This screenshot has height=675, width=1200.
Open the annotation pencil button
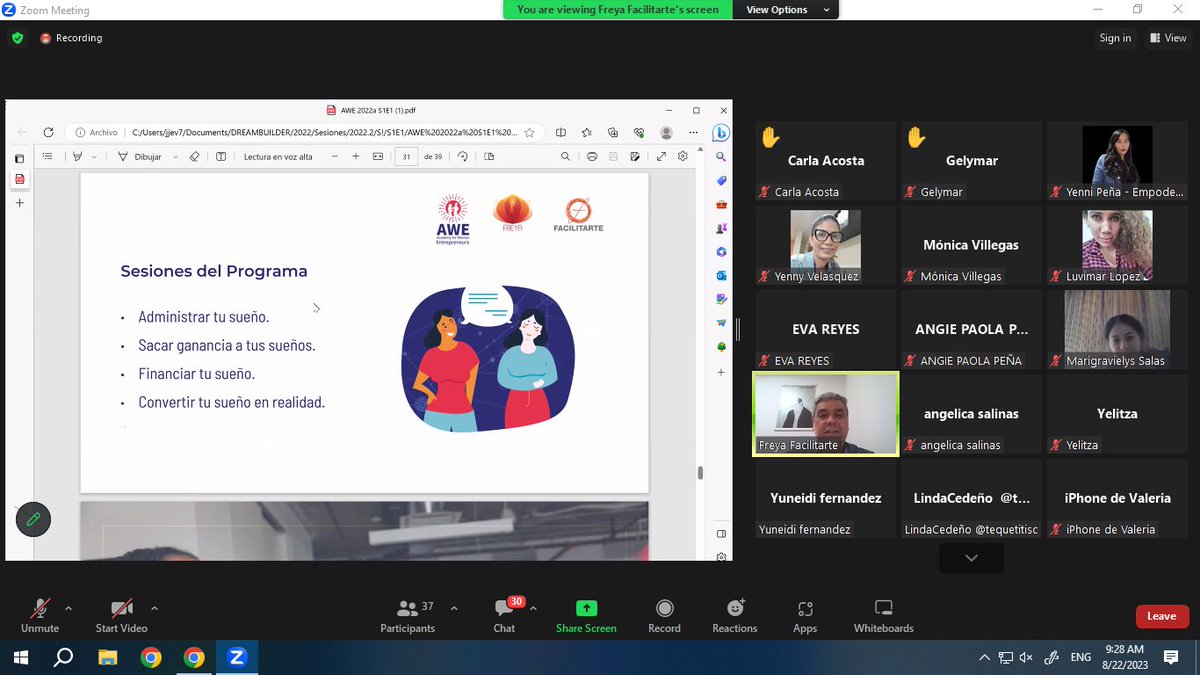click(x=33, y=519)
